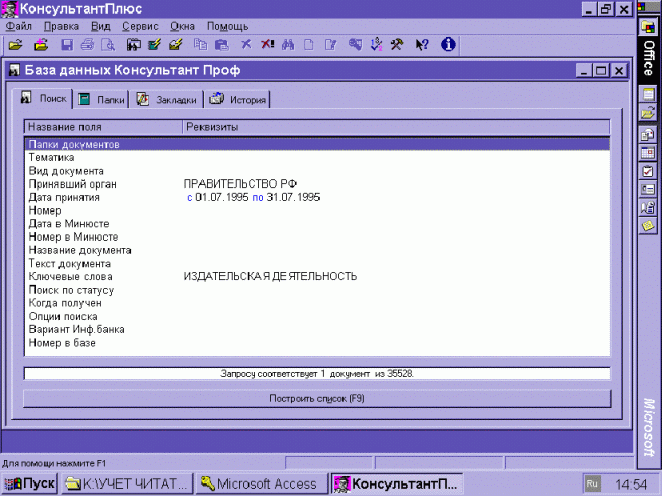Screen dimensions: 662x496
Task: Select the Вид документа field row
Action: tap(317, 171)
